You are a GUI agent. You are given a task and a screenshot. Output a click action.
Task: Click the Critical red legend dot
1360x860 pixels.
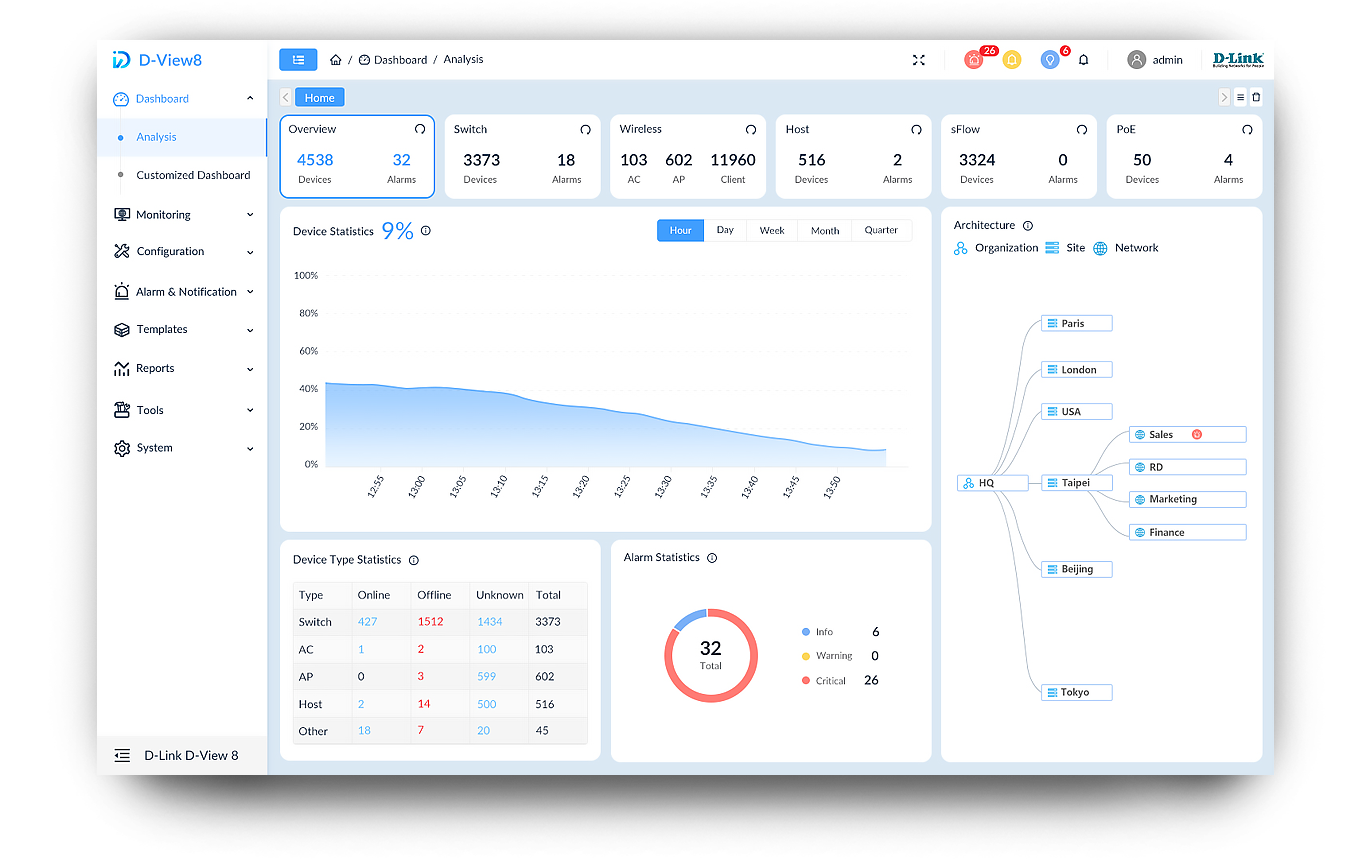coord(806,681)
